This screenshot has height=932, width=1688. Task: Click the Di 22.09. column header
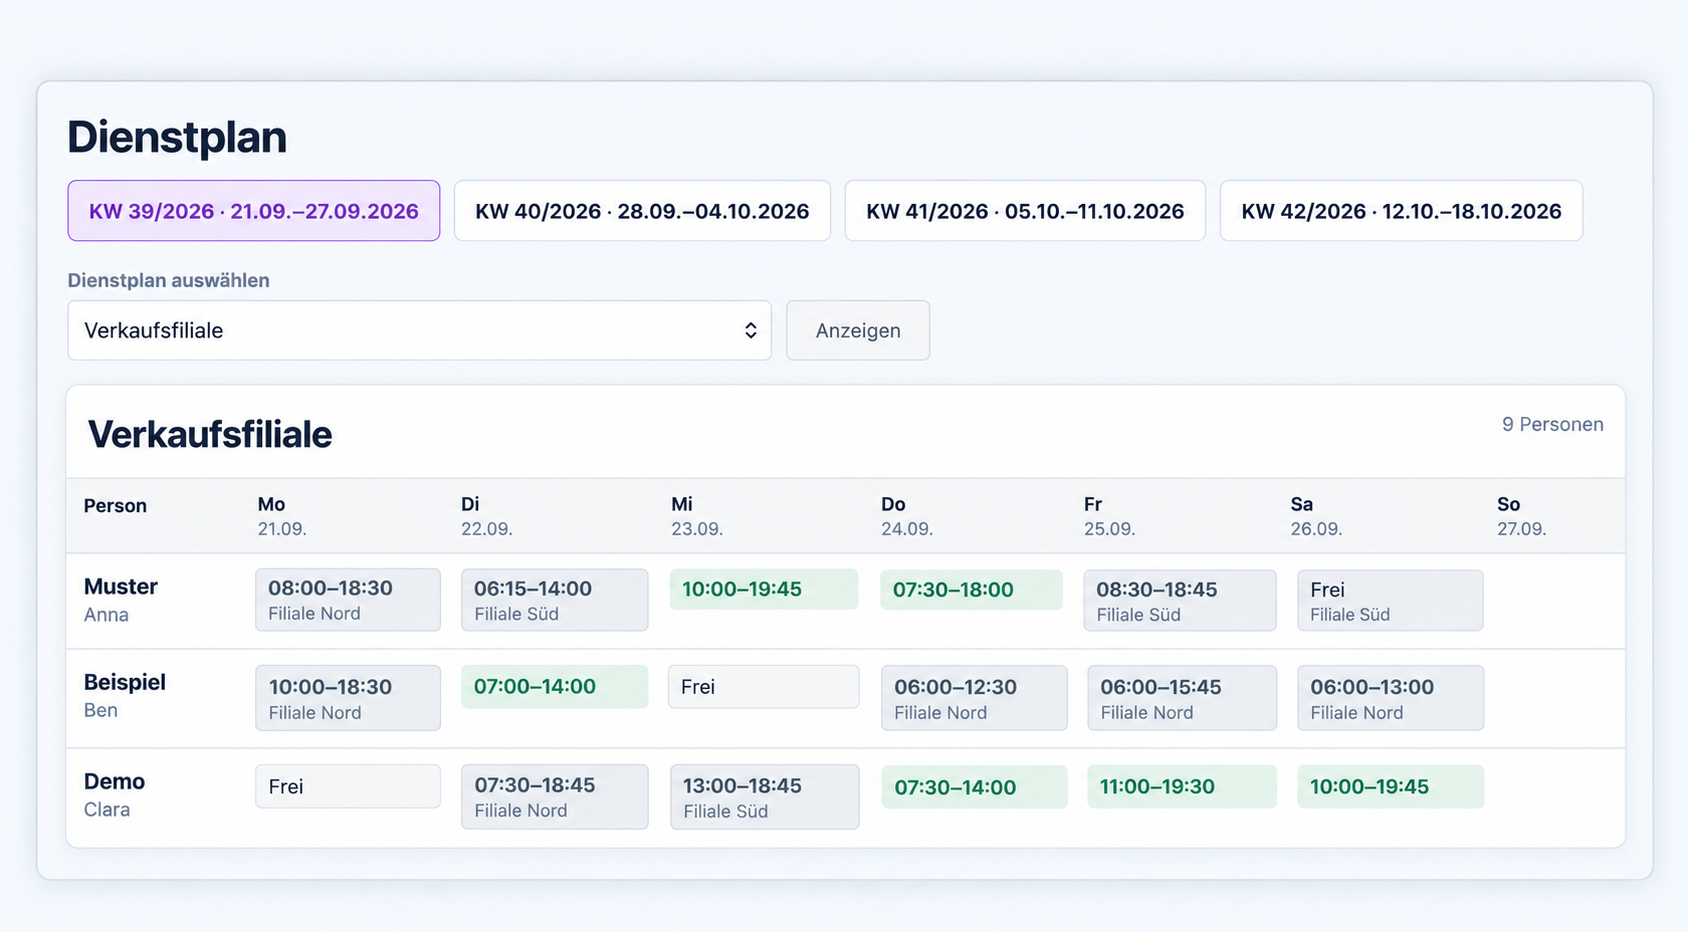[487, 516]
